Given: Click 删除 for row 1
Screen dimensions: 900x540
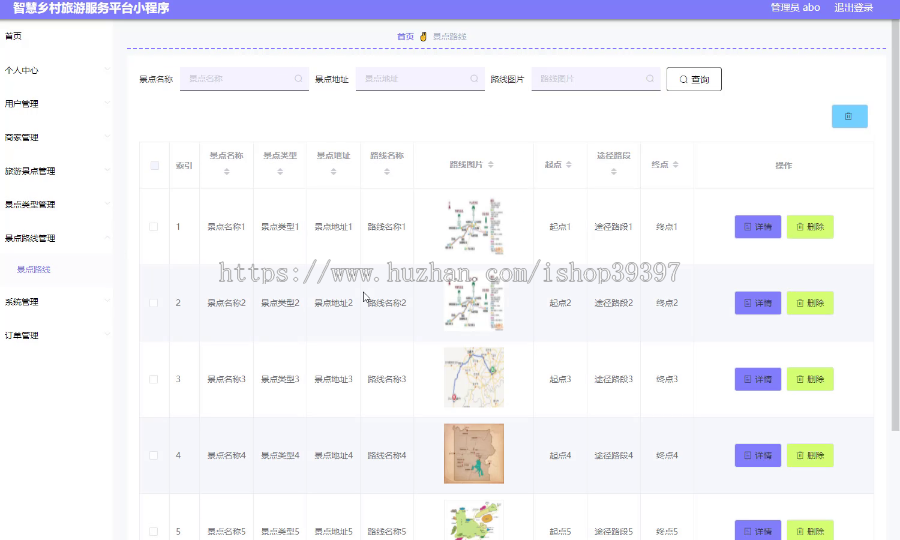Looking at the screenshot, I should 810,227.
